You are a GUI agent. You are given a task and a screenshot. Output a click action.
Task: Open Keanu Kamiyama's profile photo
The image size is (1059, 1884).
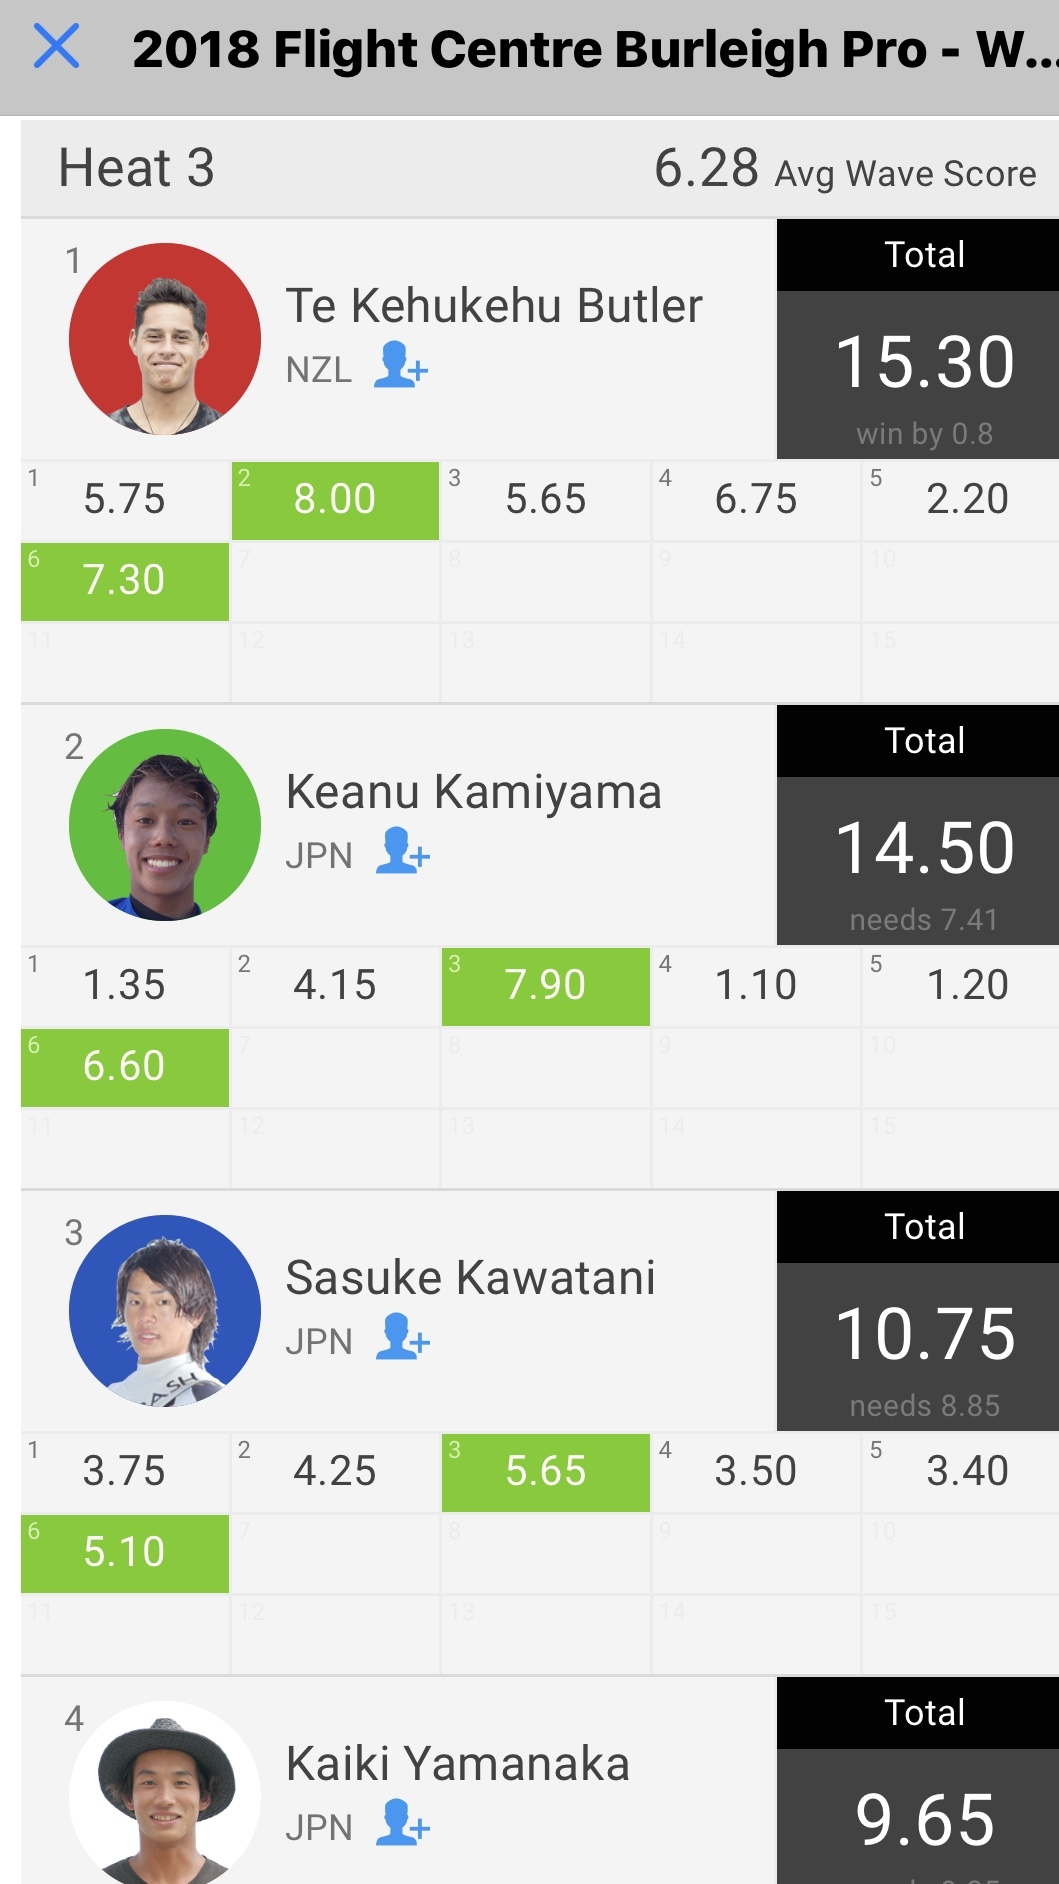(165, 824)
